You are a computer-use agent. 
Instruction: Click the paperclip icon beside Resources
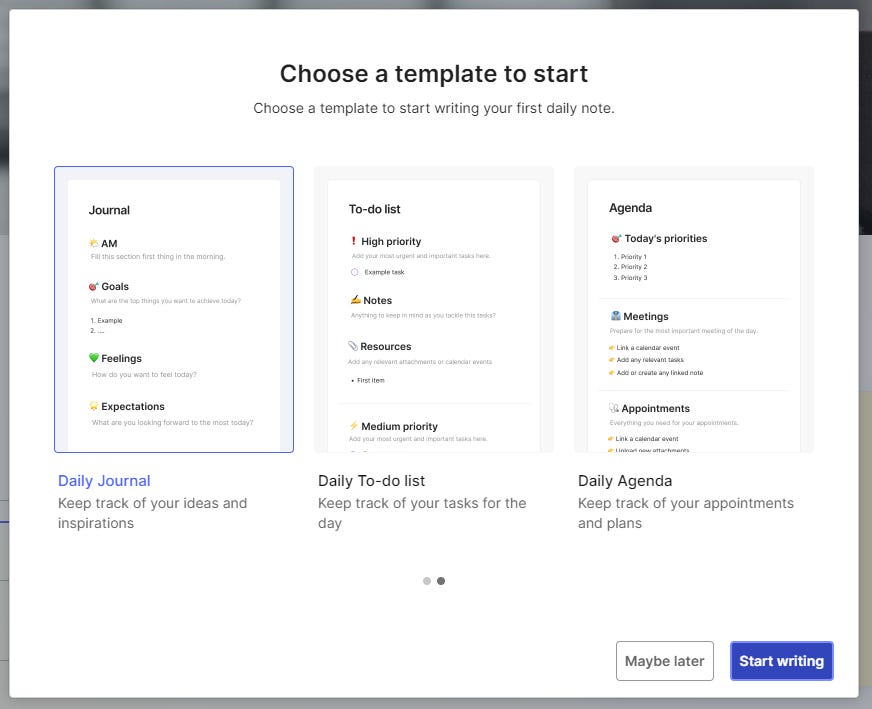click(352, 346)
